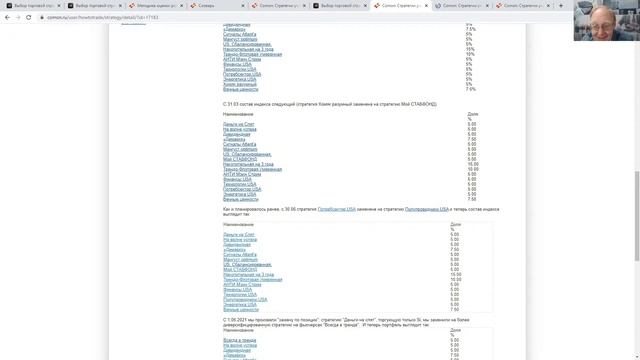
Task: Click the lock icon in address bar
Action: point(42,18)
